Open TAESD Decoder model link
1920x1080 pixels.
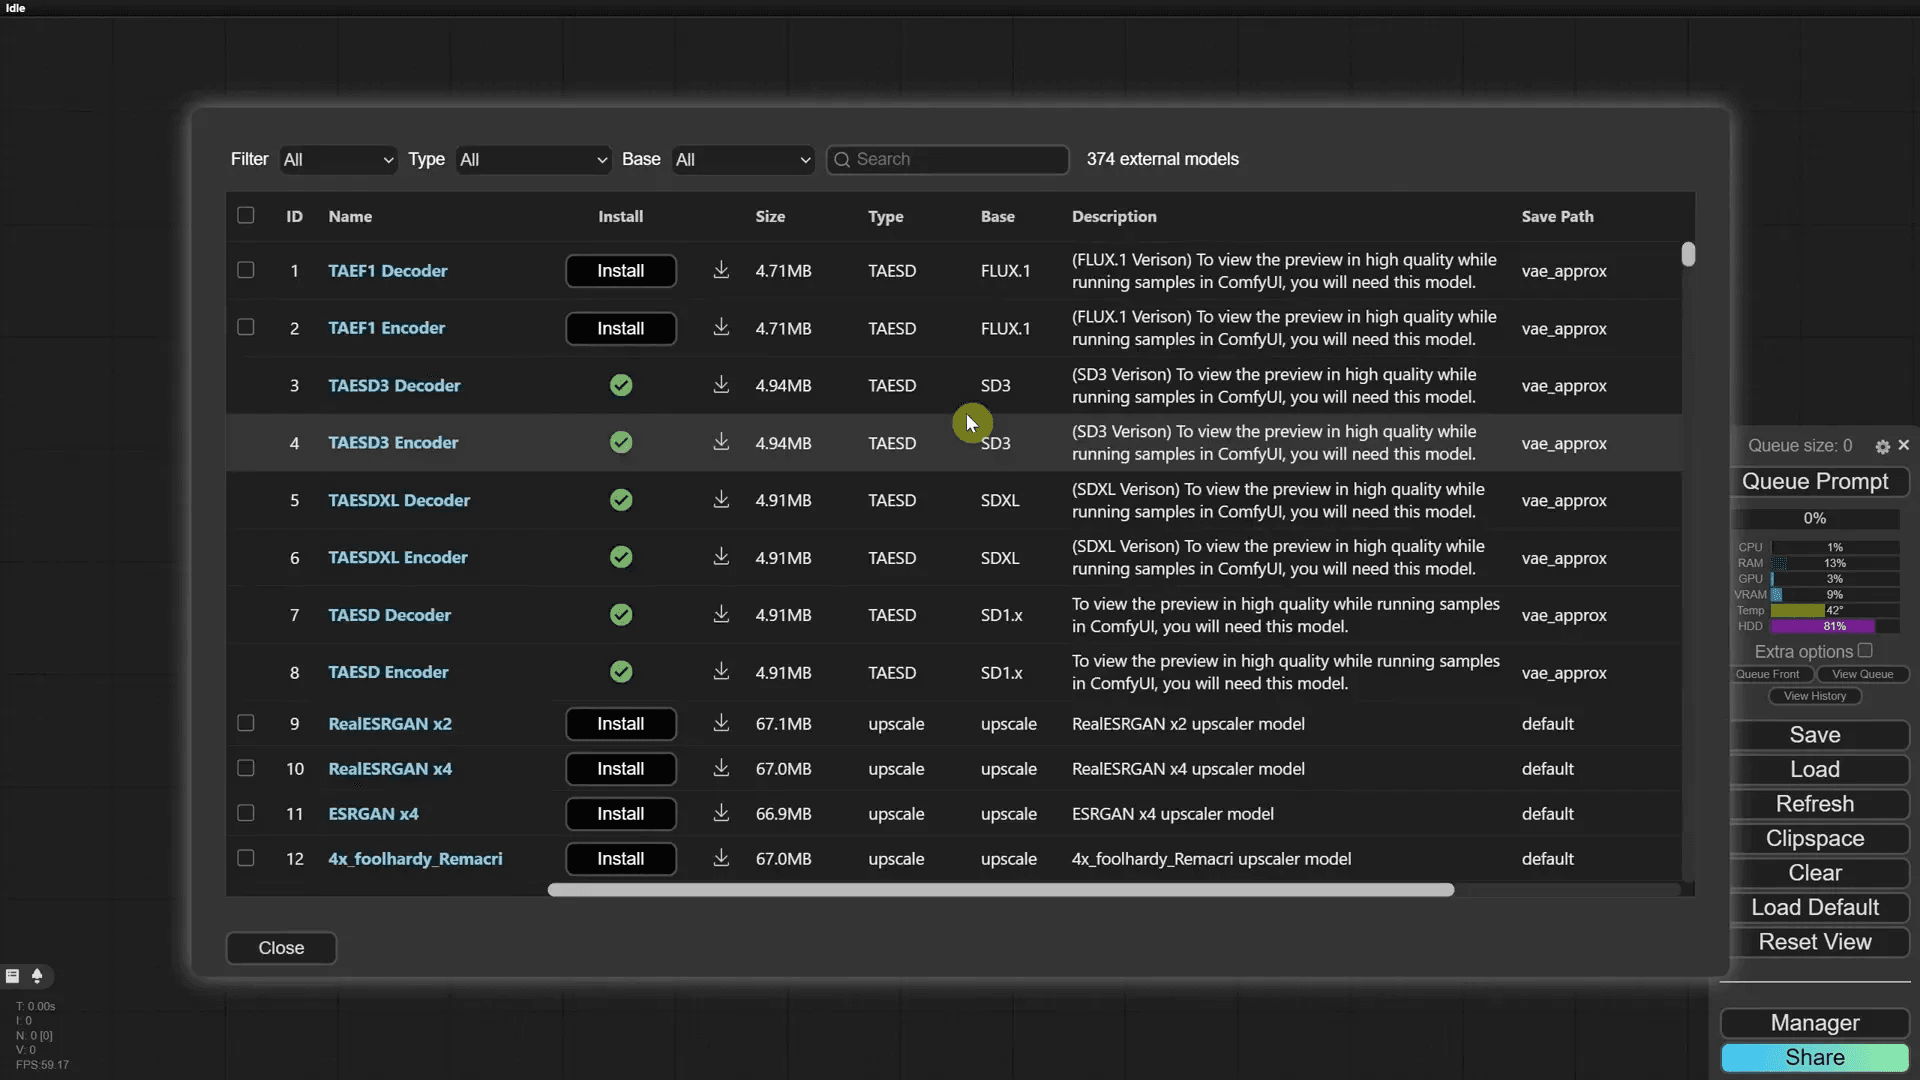pos(389,615)
